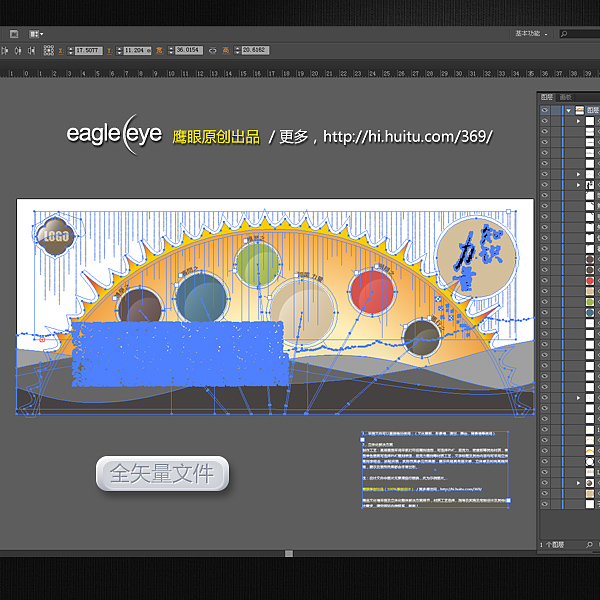This screenshot has height=600, width=600.
Task: Toggle visibility of the top 图层 layer
Action: click(x=545, y=110)
